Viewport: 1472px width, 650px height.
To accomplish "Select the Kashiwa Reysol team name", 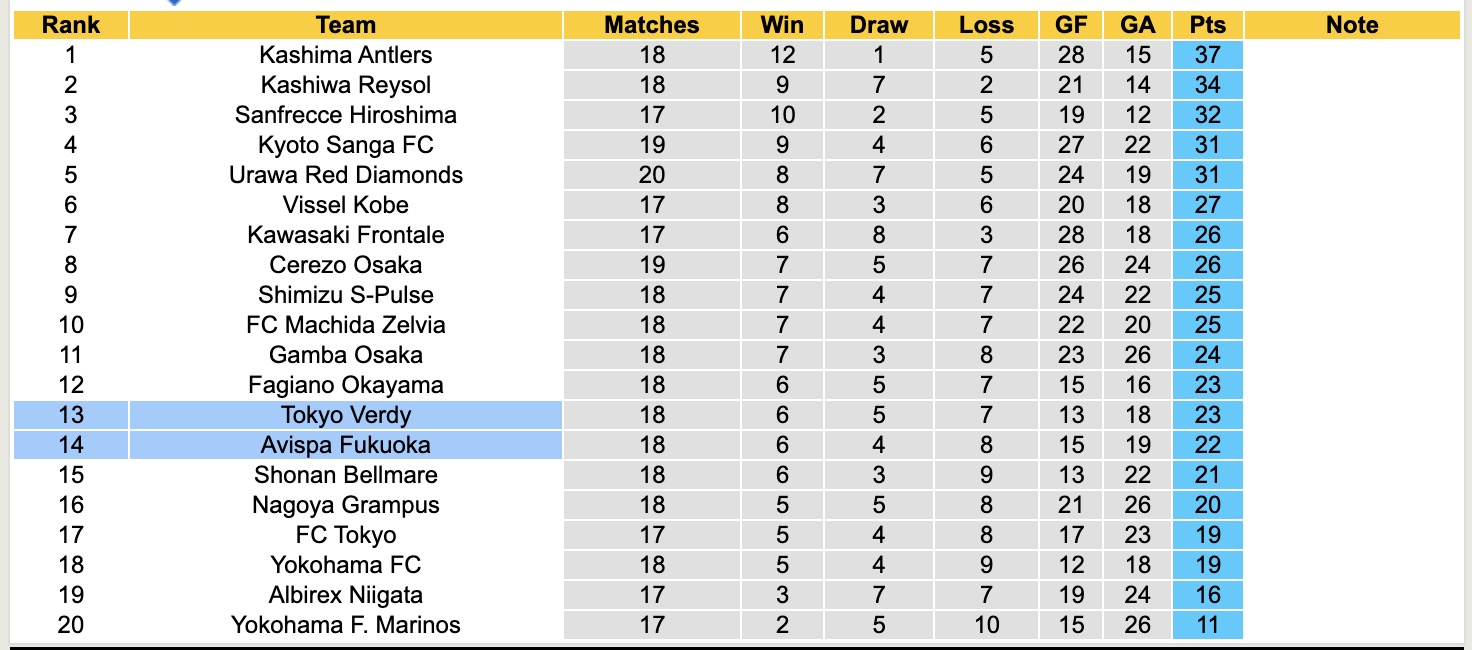I will 345,85.
